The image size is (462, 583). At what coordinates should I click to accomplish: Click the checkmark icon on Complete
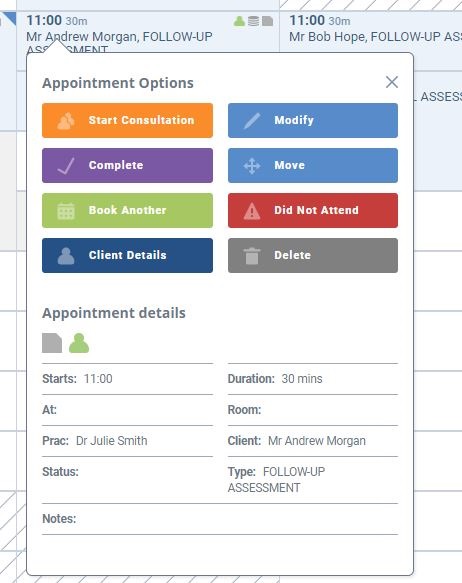pyautogui.click(x=66, y=166)
